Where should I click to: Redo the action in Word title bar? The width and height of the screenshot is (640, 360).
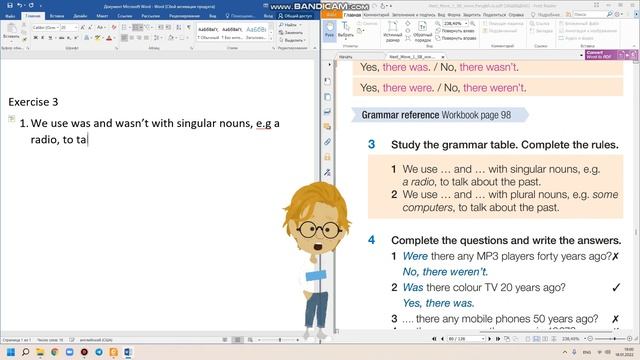tap(31, 5)
